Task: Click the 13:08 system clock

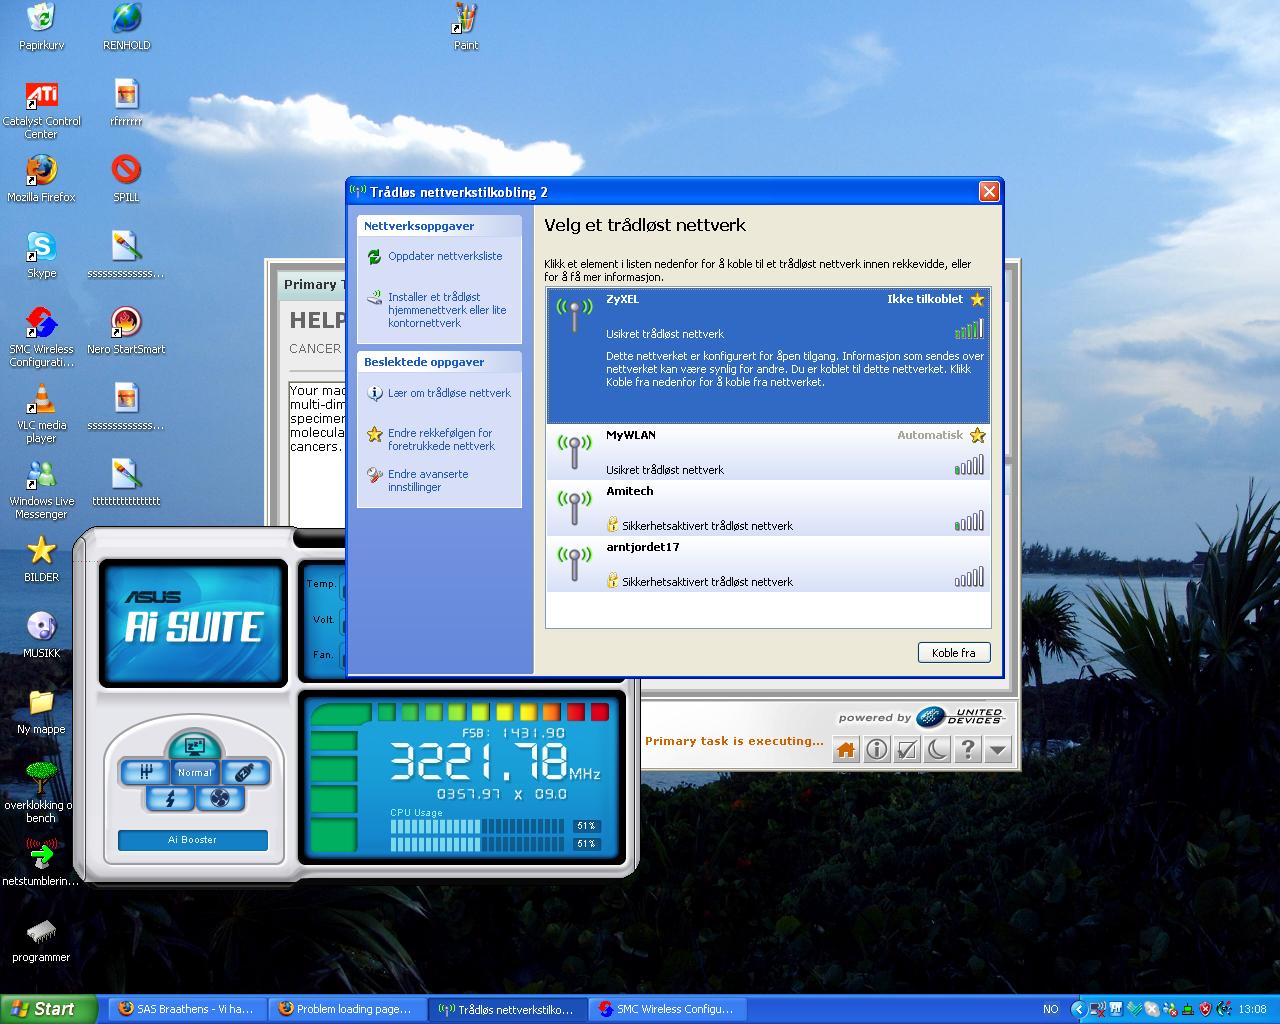Action: (1252, 1009)
